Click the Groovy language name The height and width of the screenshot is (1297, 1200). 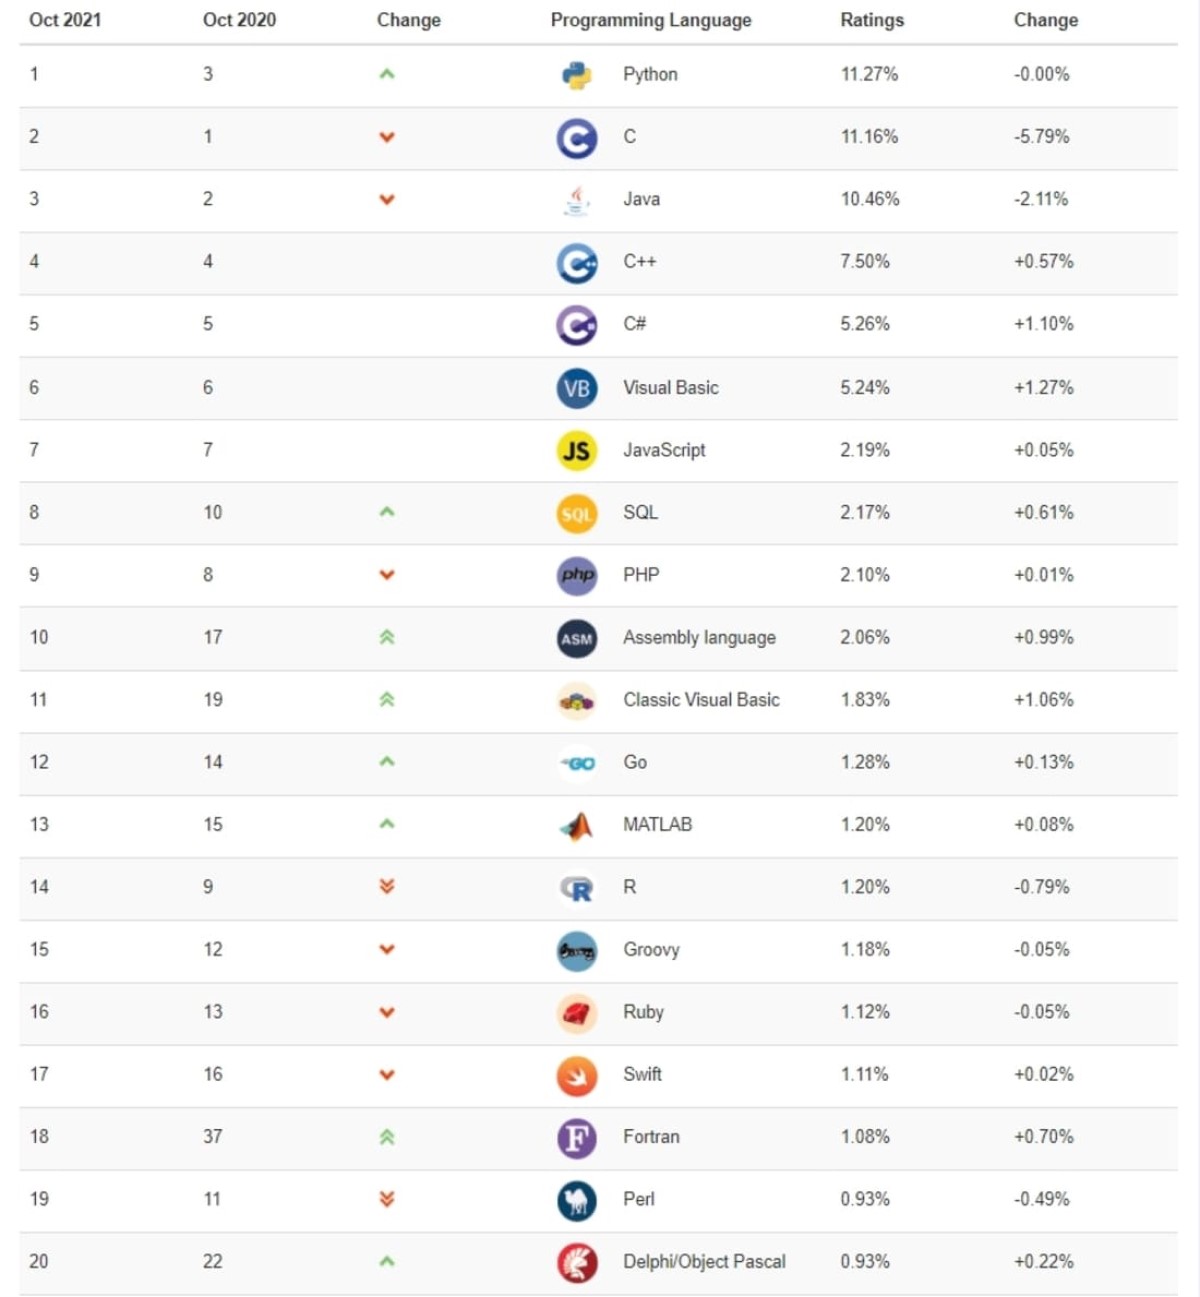[x=651, y=950]
